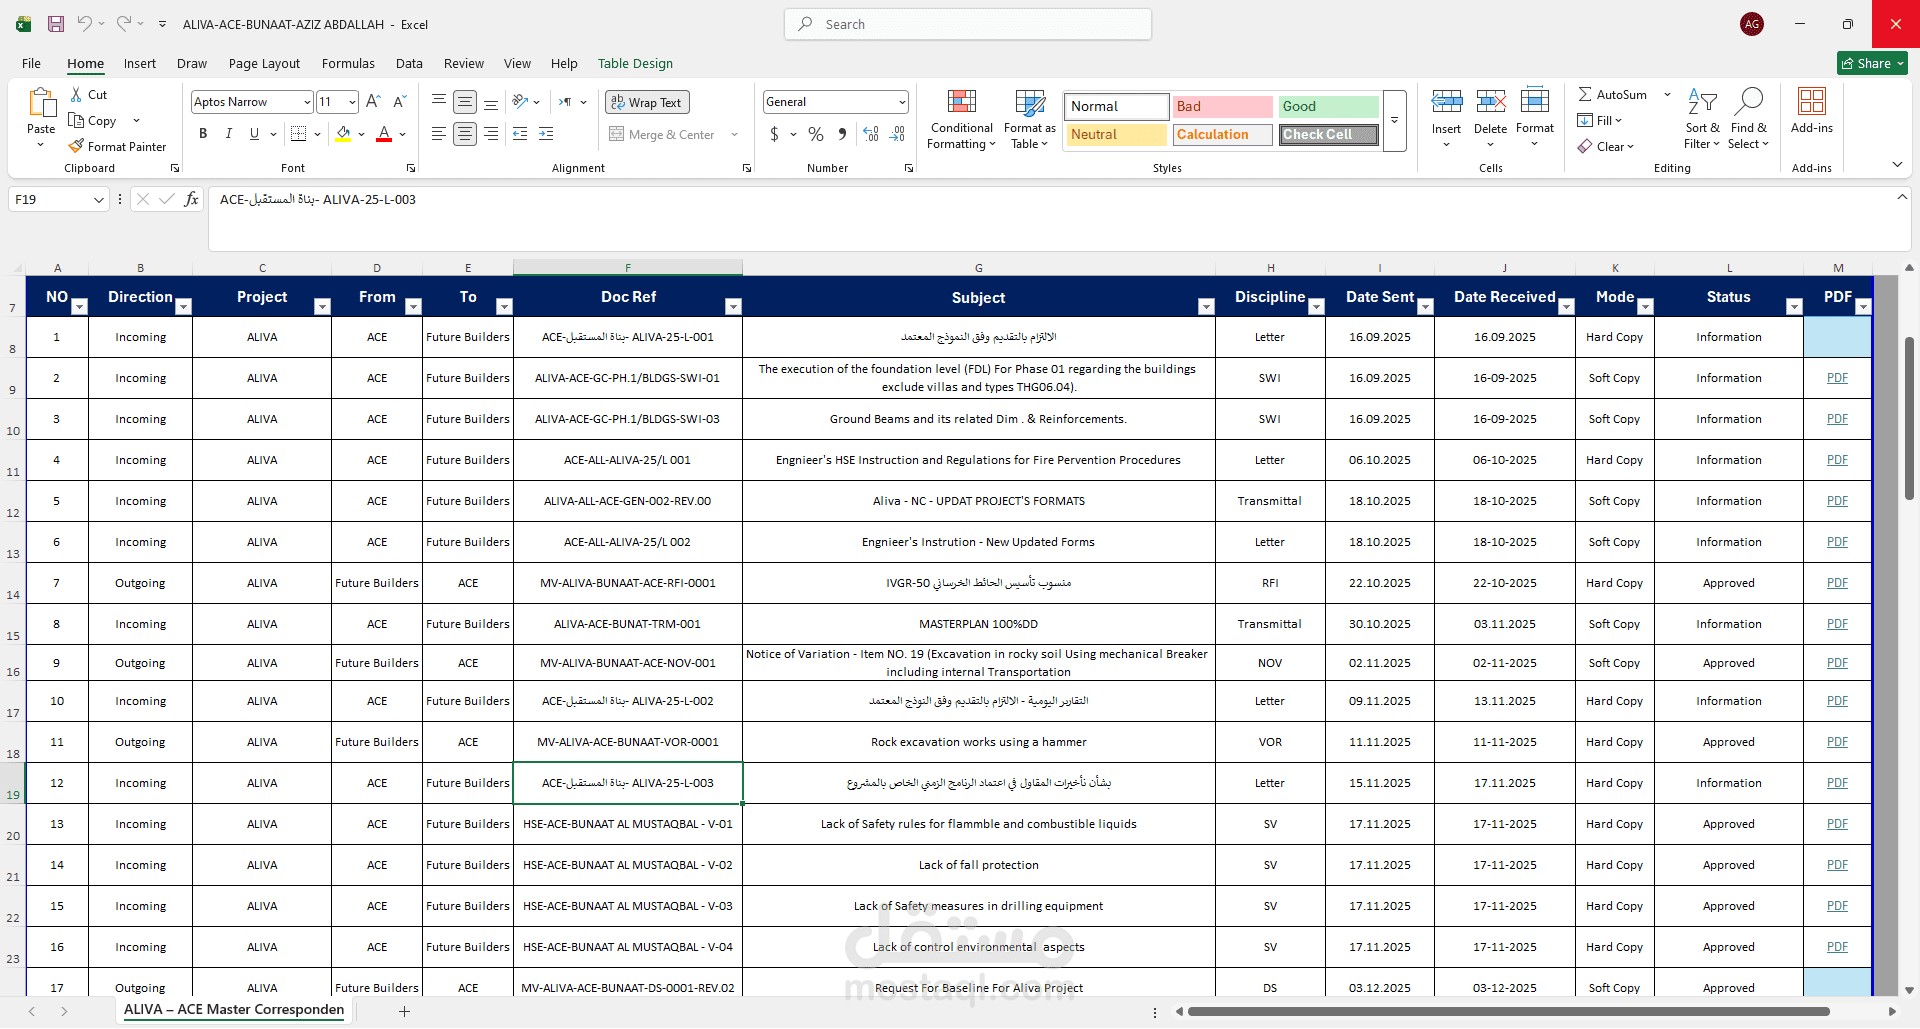
Task: Toggle Underline formatting
Action: (x=254, y=133)
